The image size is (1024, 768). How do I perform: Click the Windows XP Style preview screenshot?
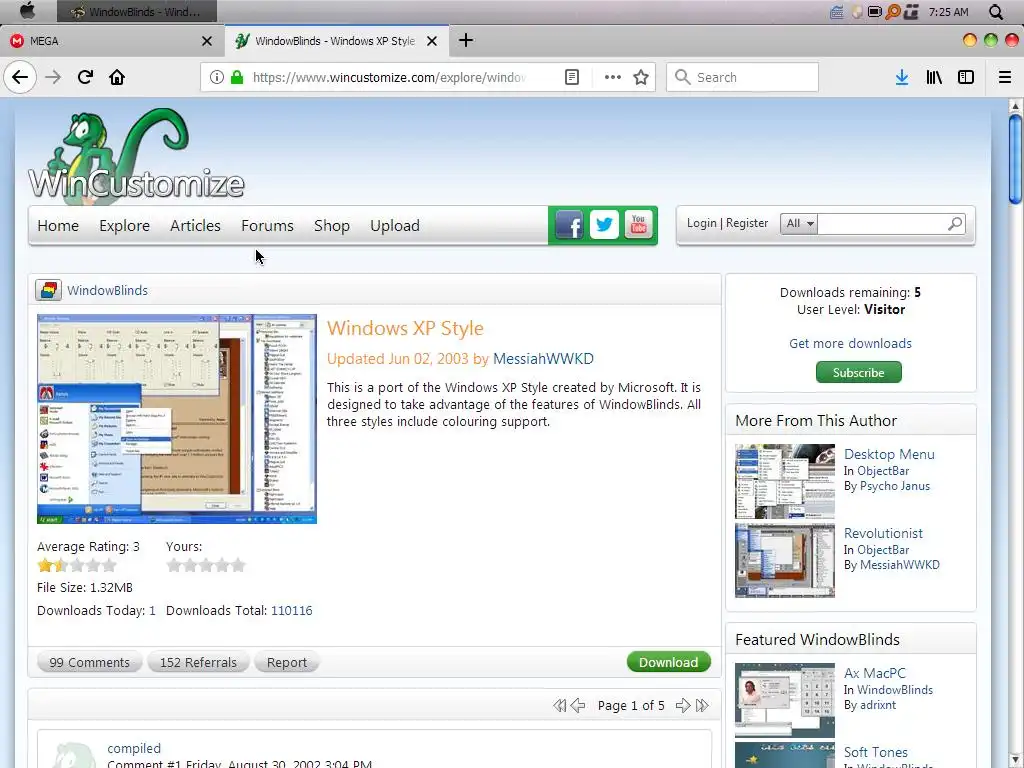[x=177, y=419]
